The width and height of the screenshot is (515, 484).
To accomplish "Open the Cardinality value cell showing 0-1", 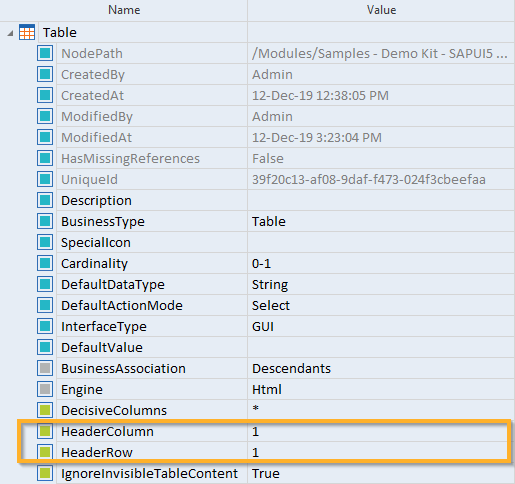I will (381, 263).
